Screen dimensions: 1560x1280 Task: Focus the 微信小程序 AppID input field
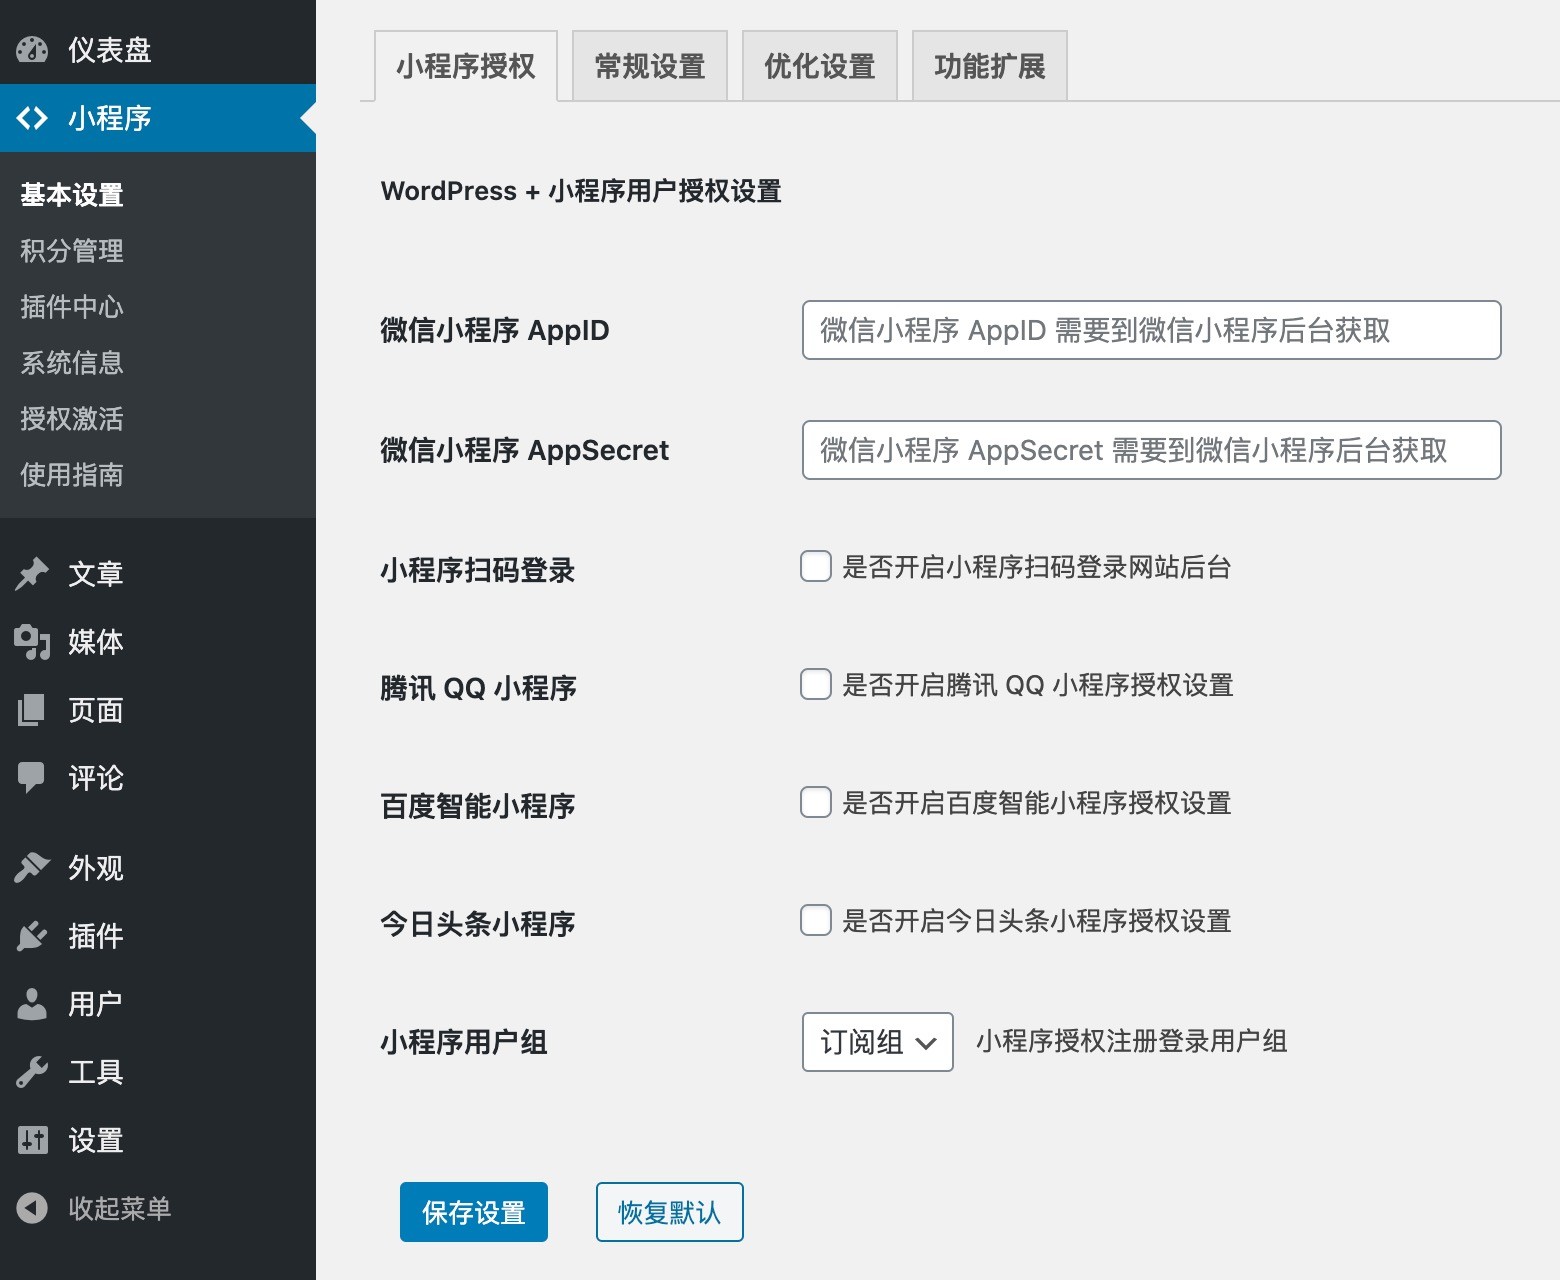(x=1152, y=330)
